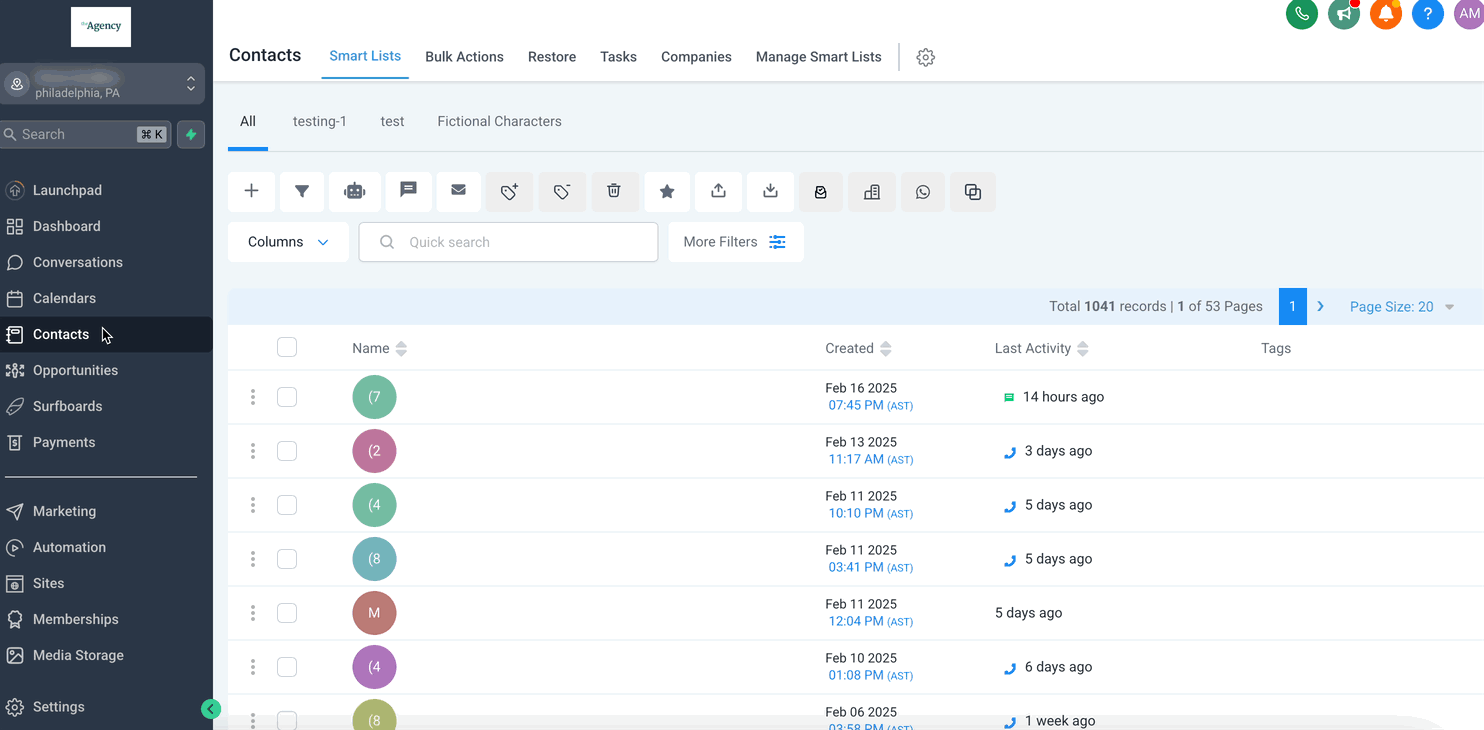Click the trash delete icon in toolbar
The height and width of the screenshot is (730, 1484).
pyautogui.click(x=614, y=192)
